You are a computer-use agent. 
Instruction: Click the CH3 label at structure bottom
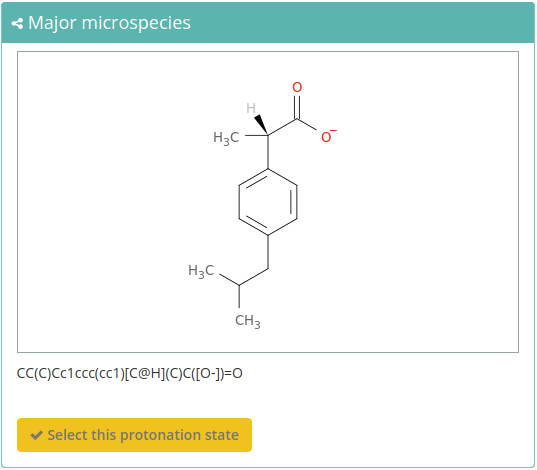pos(248,321)
